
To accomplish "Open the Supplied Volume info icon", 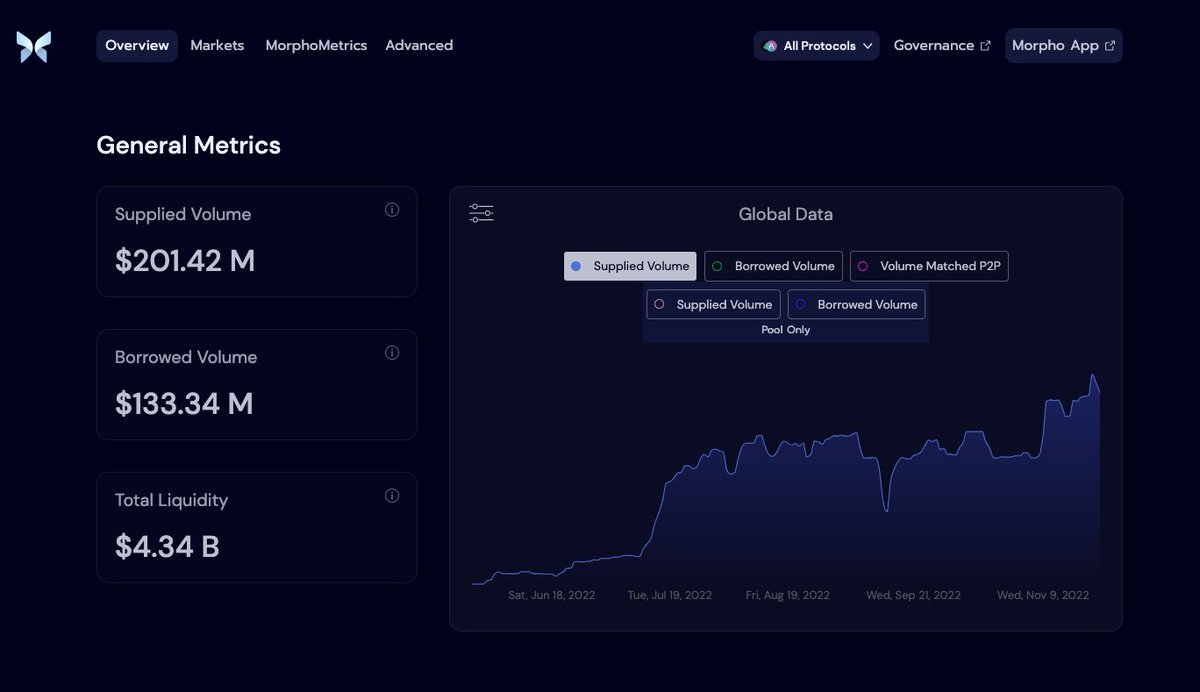I will [x=393, y=210].
